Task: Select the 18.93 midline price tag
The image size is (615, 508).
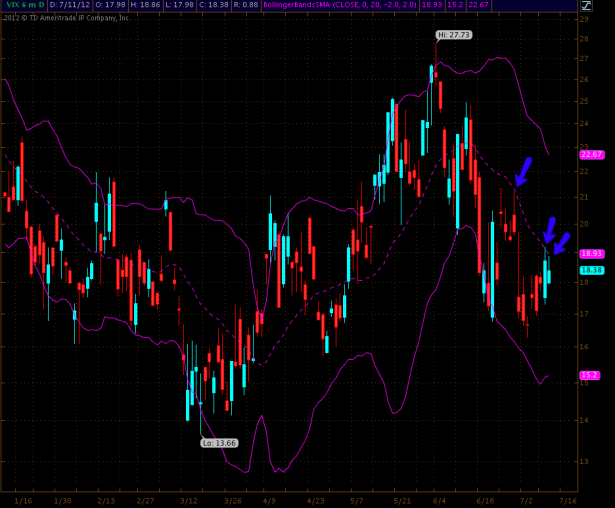Action: [x=590, y=254]
